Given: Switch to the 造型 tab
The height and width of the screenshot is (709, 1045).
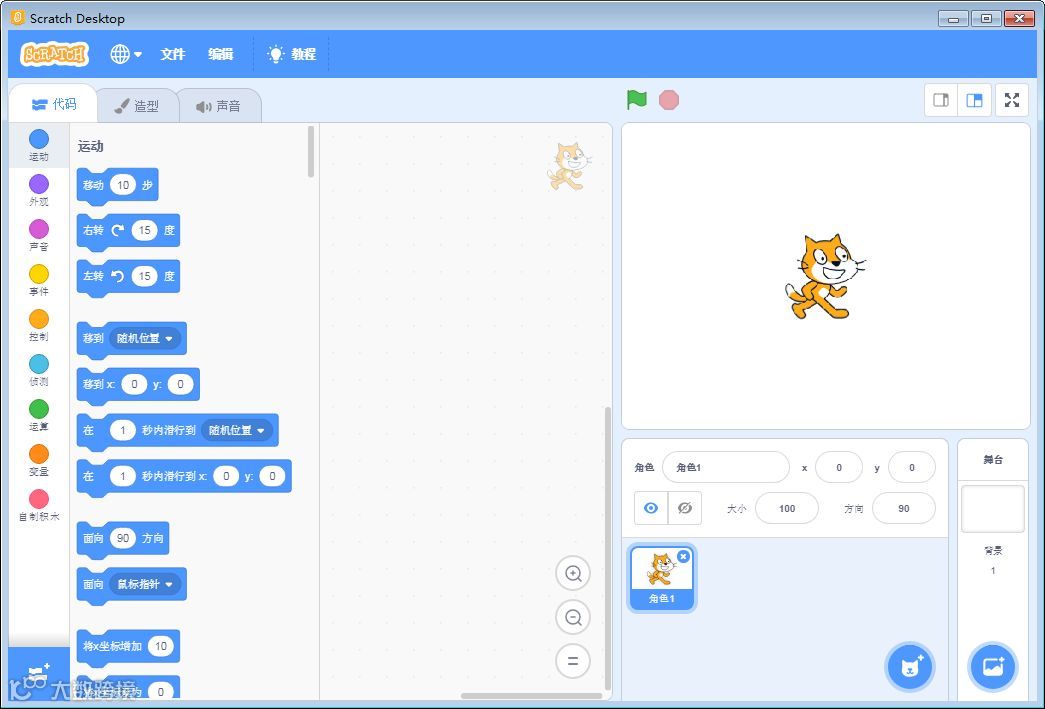Looking at the screenshot, I should tap(137, 106).
